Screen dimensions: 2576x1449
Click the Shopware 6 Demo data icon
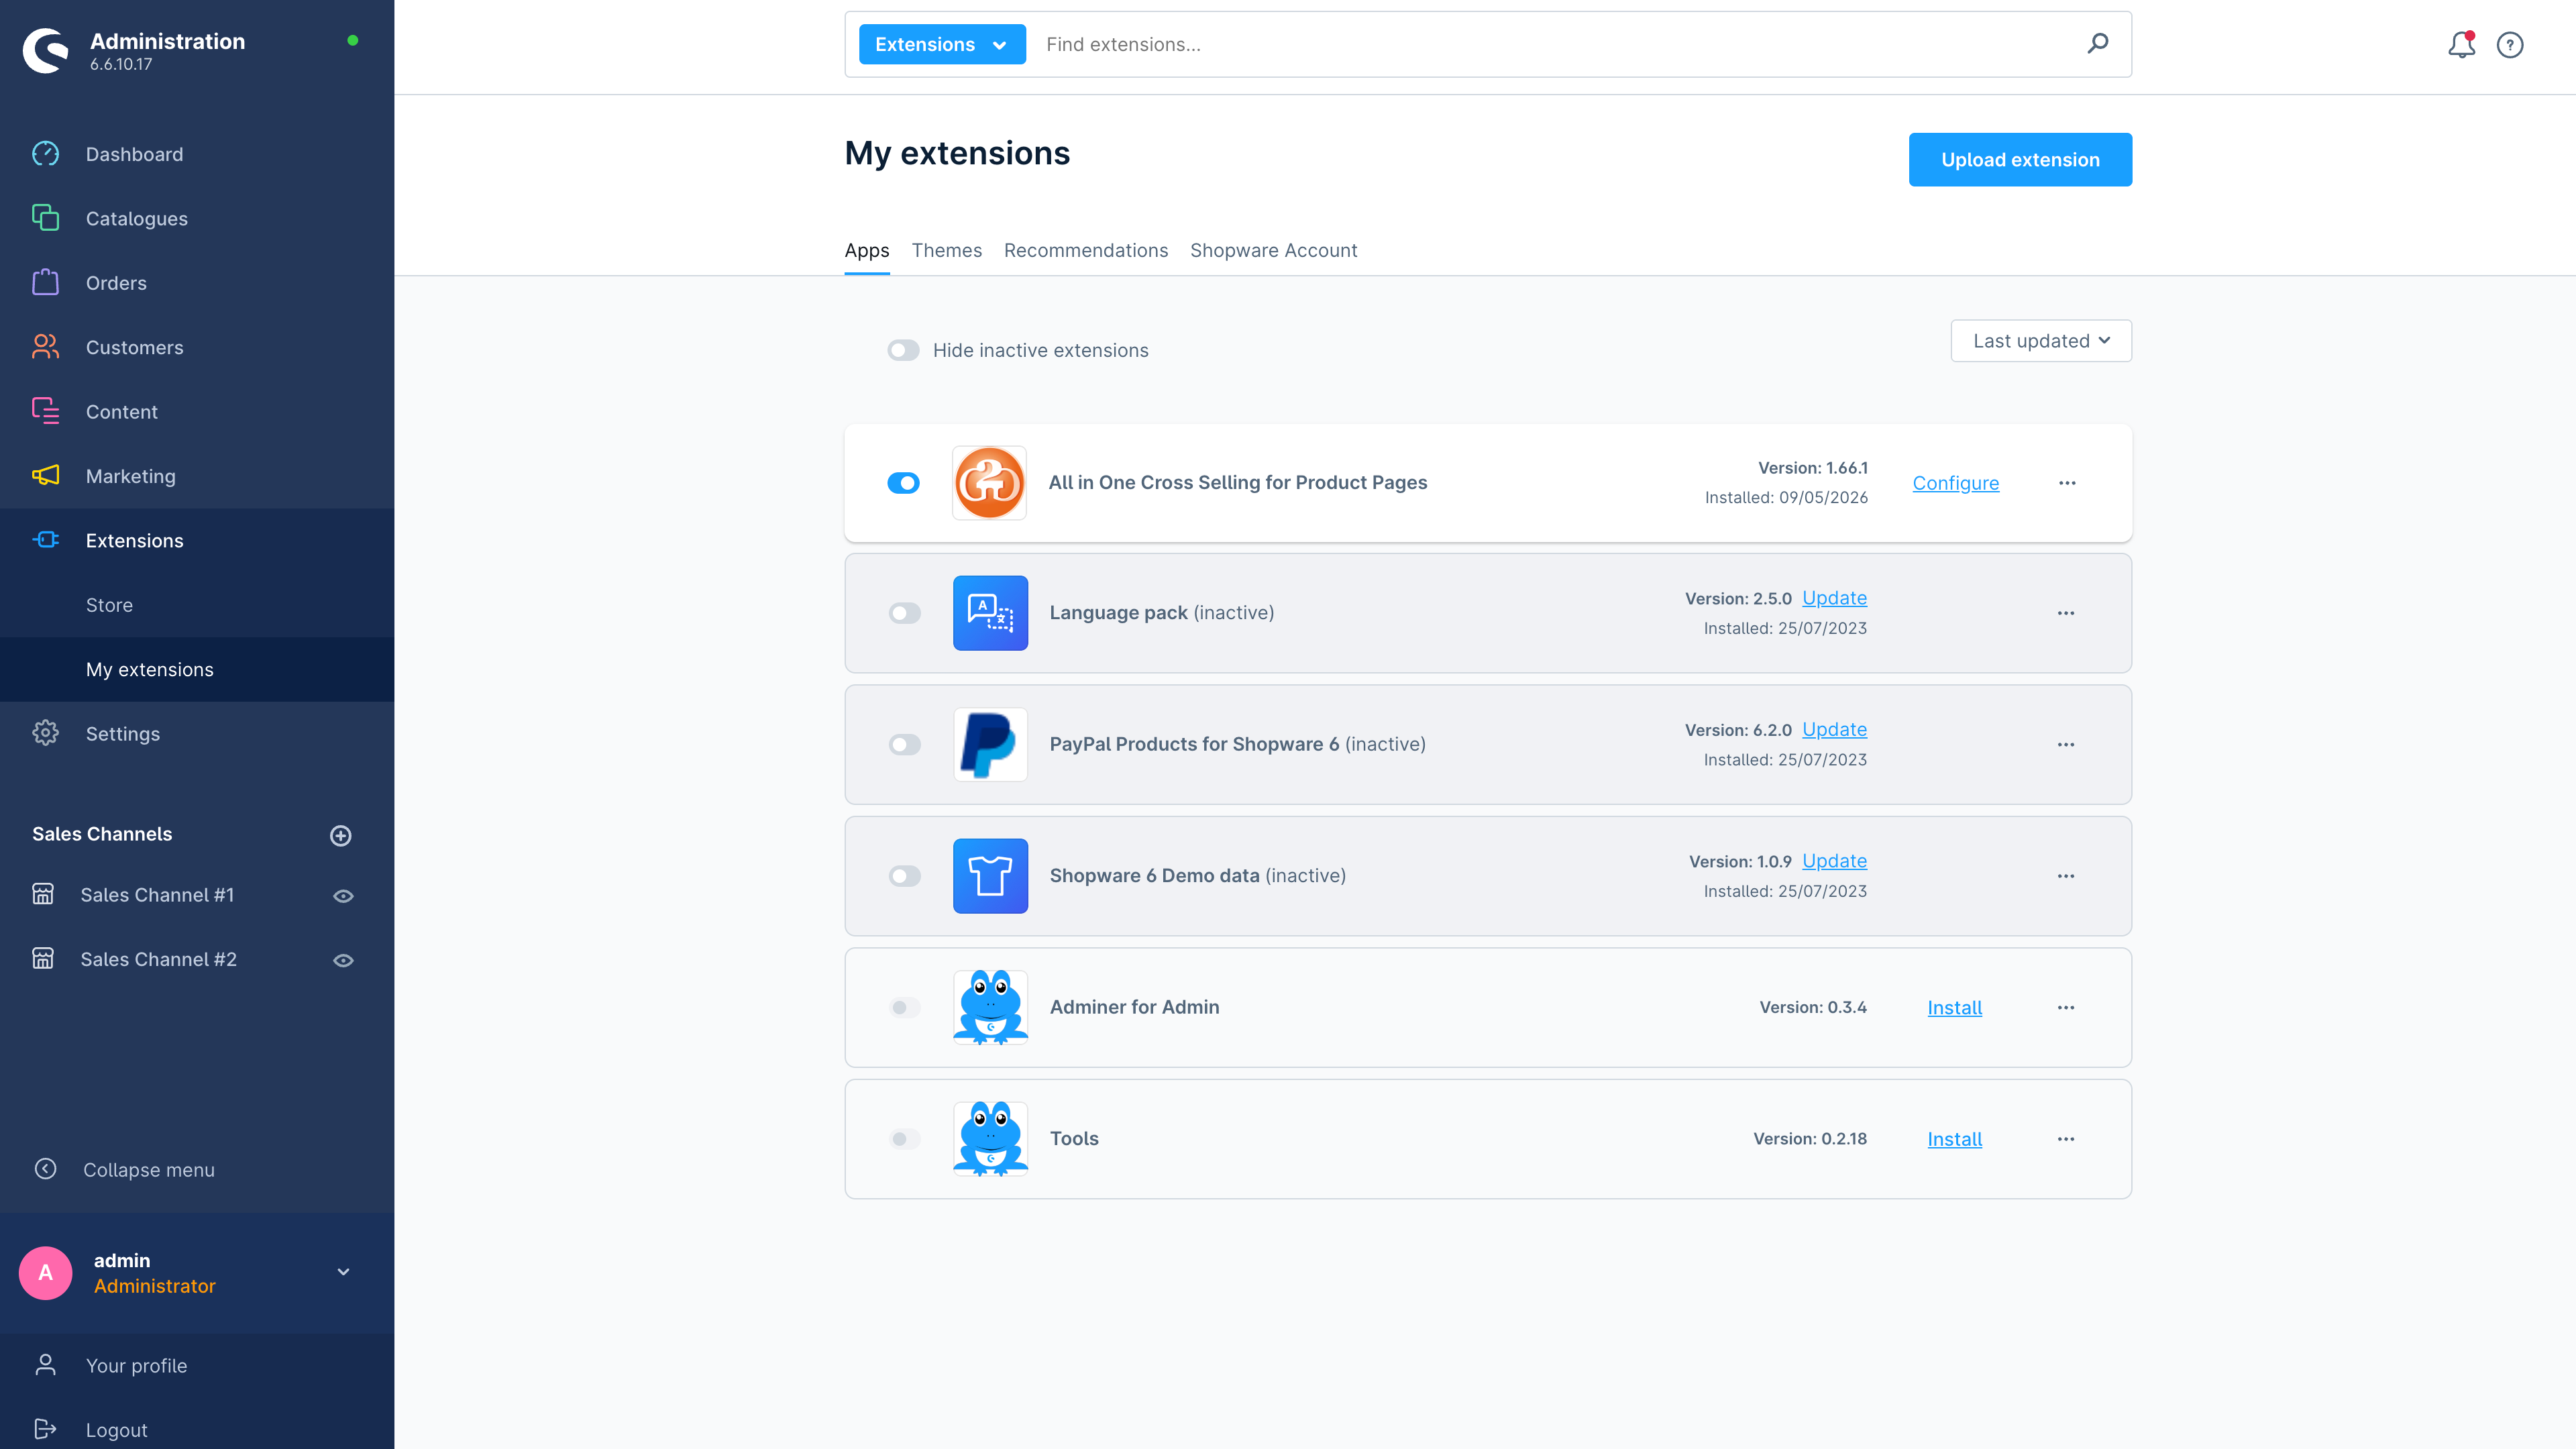click(990, 876)
